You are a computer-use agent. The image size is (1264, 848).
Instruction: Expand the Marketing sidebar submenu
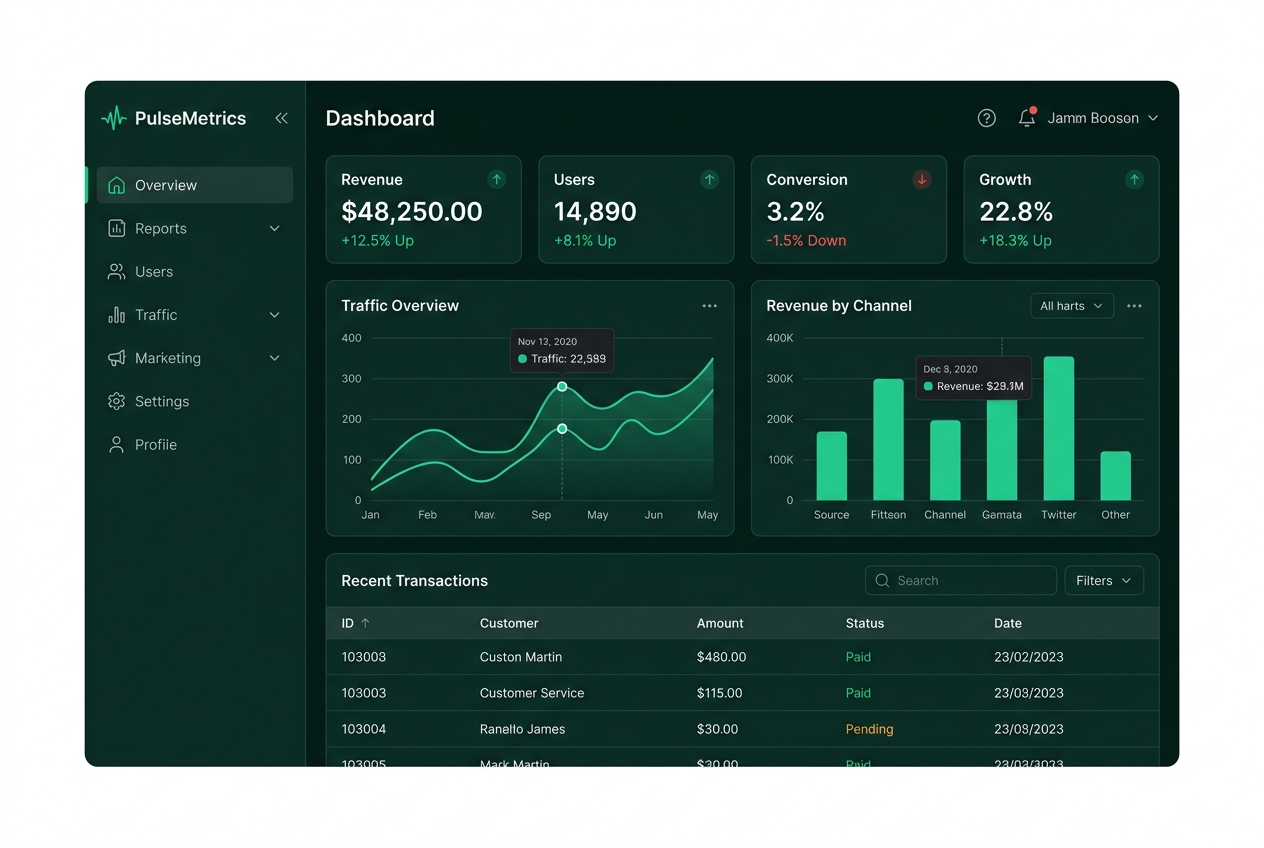pos(274,358)
